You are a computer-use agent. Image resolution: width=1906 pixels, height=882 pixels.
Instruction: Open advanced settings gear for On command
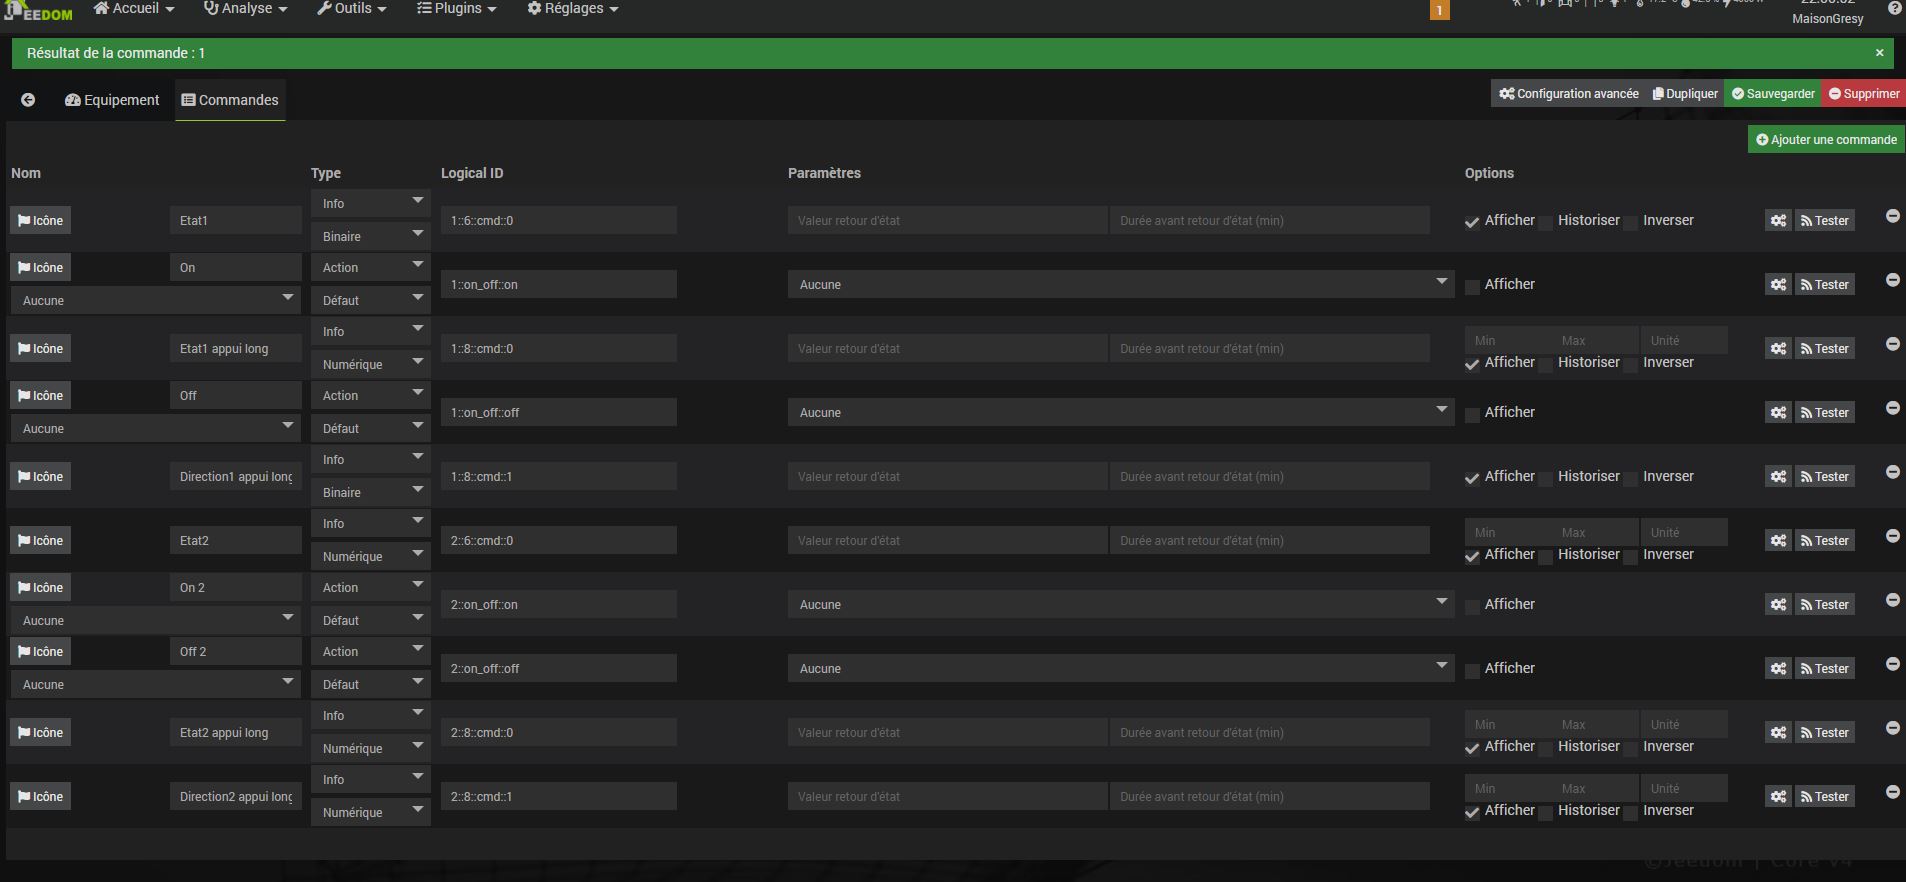point(1778,285)
